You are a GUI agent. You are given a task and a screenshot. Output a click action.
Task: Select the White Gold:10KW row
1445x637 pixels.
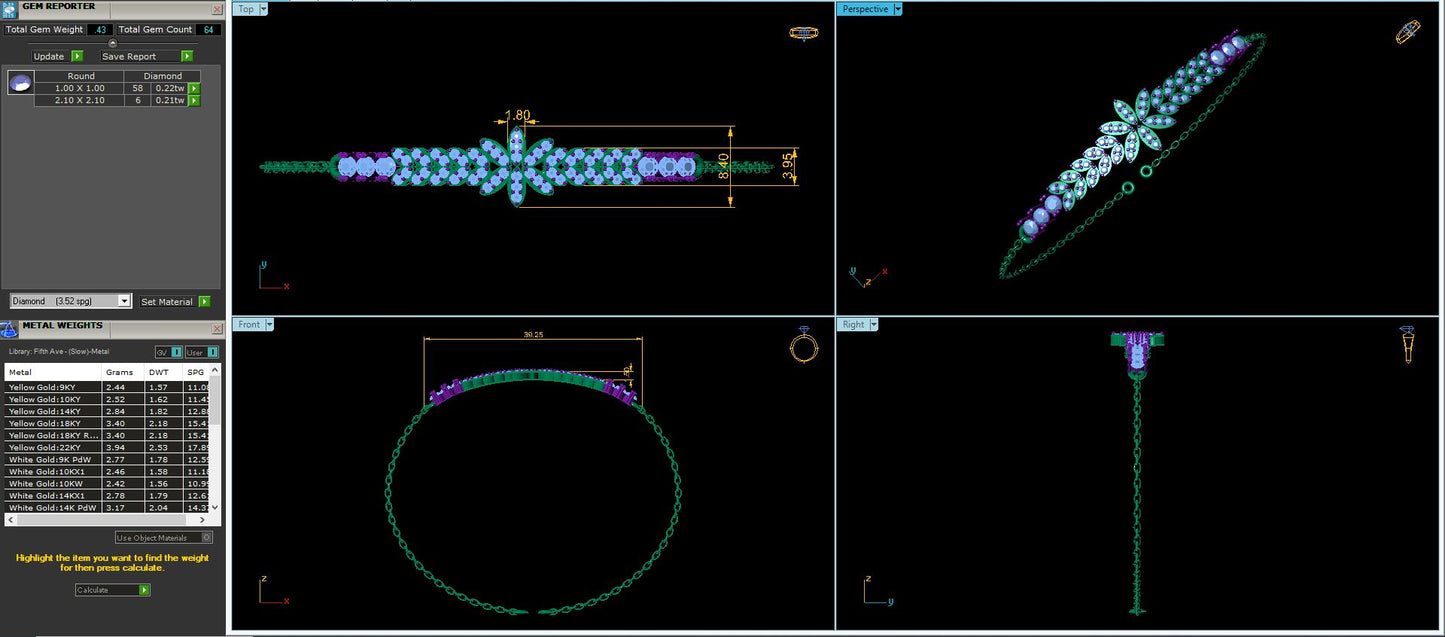(107, 483)
